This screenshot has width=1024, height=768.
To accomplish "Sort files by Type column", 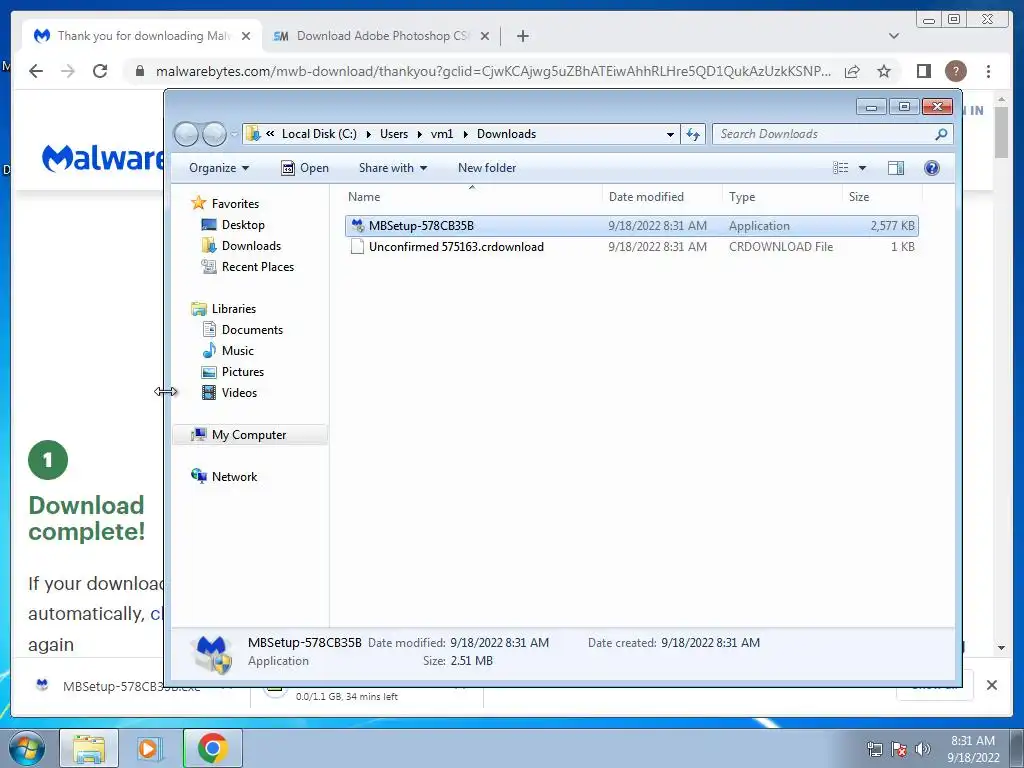I will (782, 197).
